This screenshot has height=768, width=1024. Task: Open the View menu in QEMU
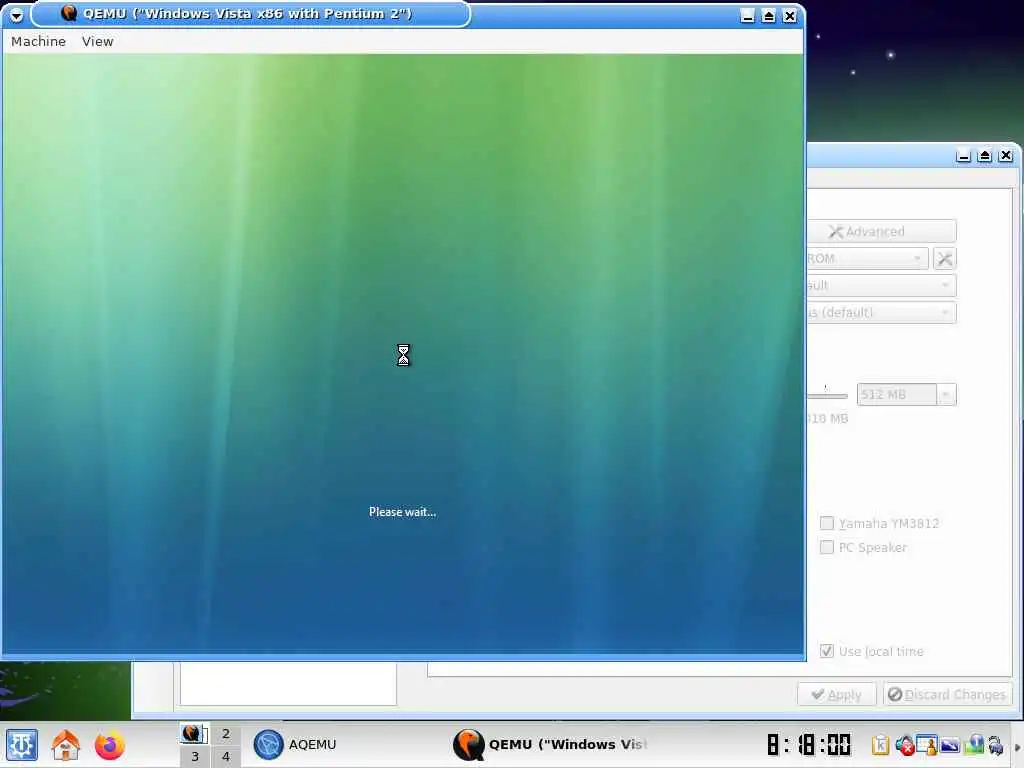[97, 41]
